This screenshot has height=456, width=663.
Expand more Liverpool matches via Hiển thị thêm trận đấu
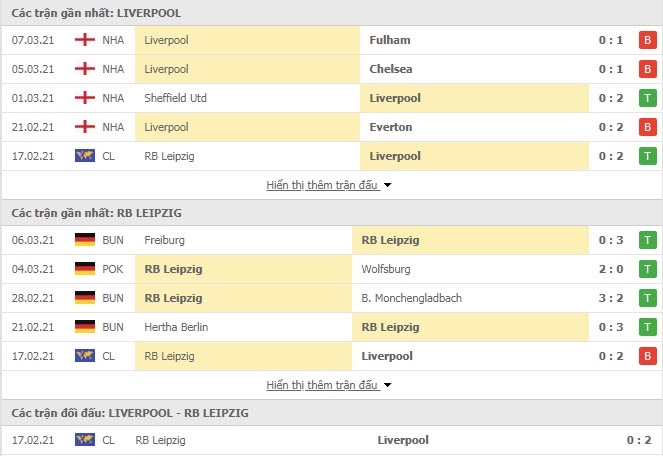322,185
